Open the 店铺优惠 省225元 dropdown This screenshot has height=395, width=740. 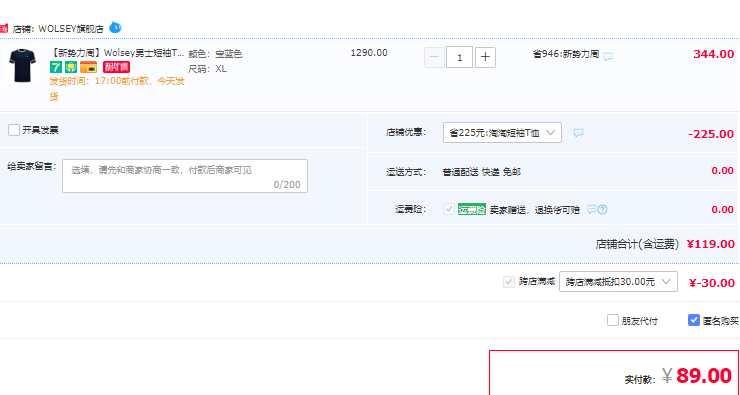(x=502, y=133)
